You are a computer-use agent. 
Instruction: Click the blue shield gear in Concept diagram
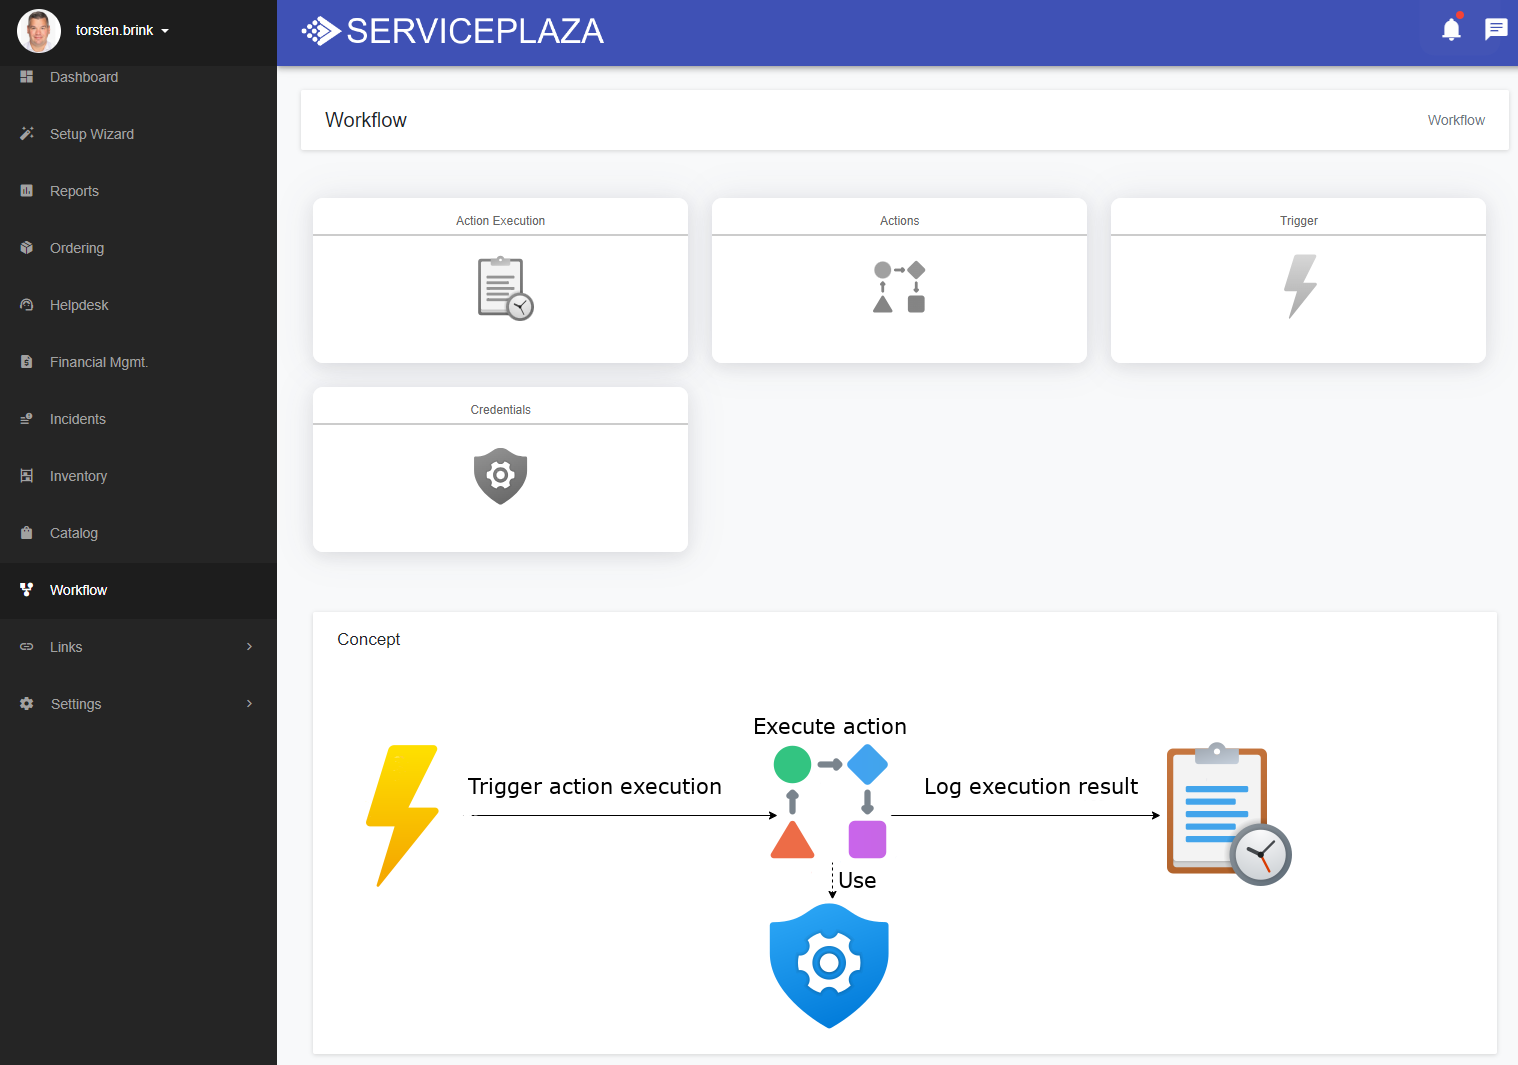pos(829,966)
